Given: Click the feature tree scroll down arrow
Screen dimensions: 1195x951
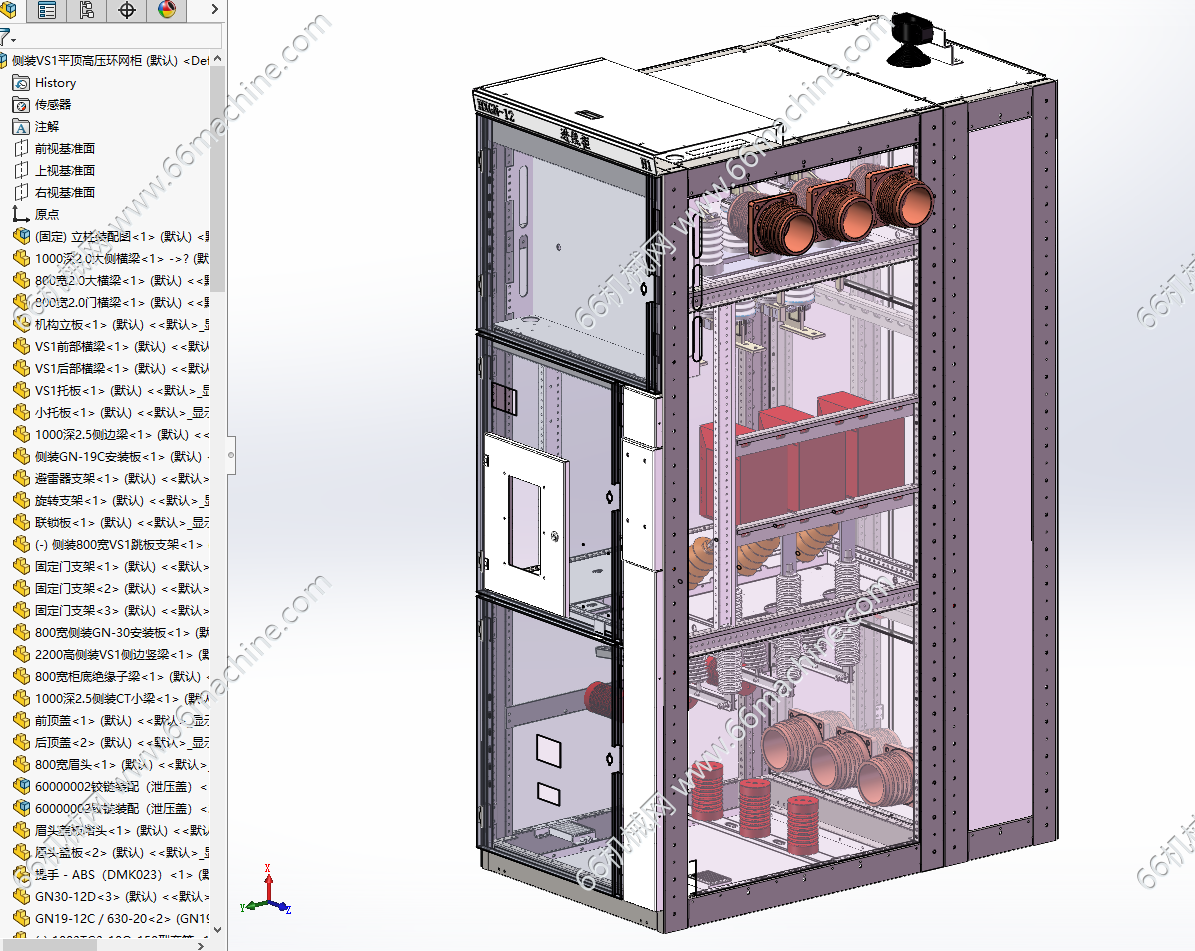Looking at the screenshot, I should pyautogui.click(x=218, y=930).
